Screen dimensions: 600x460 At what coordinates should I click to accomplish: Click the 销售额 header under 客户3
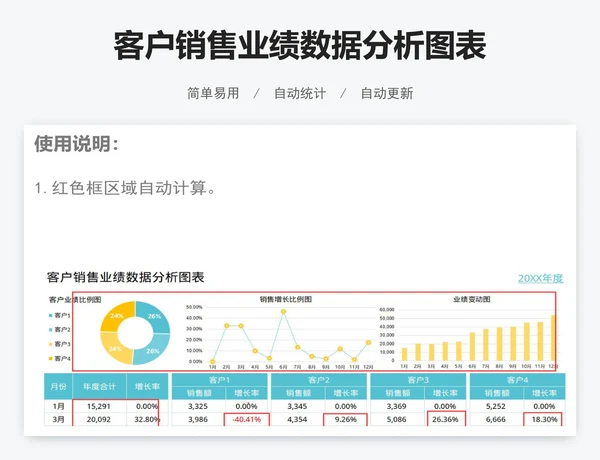(x=397, y=393)
